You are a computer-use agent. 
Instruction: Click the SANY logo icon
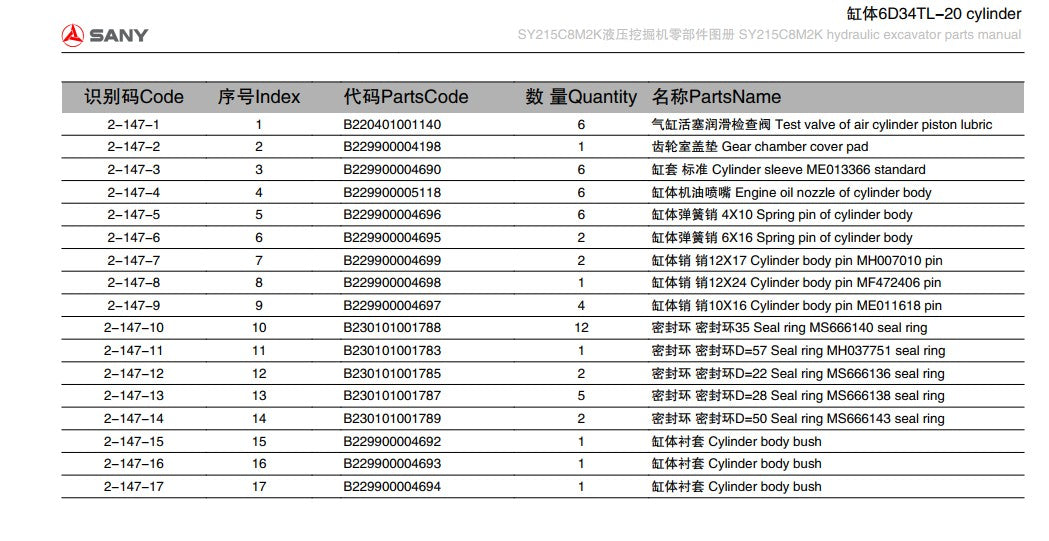[73, 35]
